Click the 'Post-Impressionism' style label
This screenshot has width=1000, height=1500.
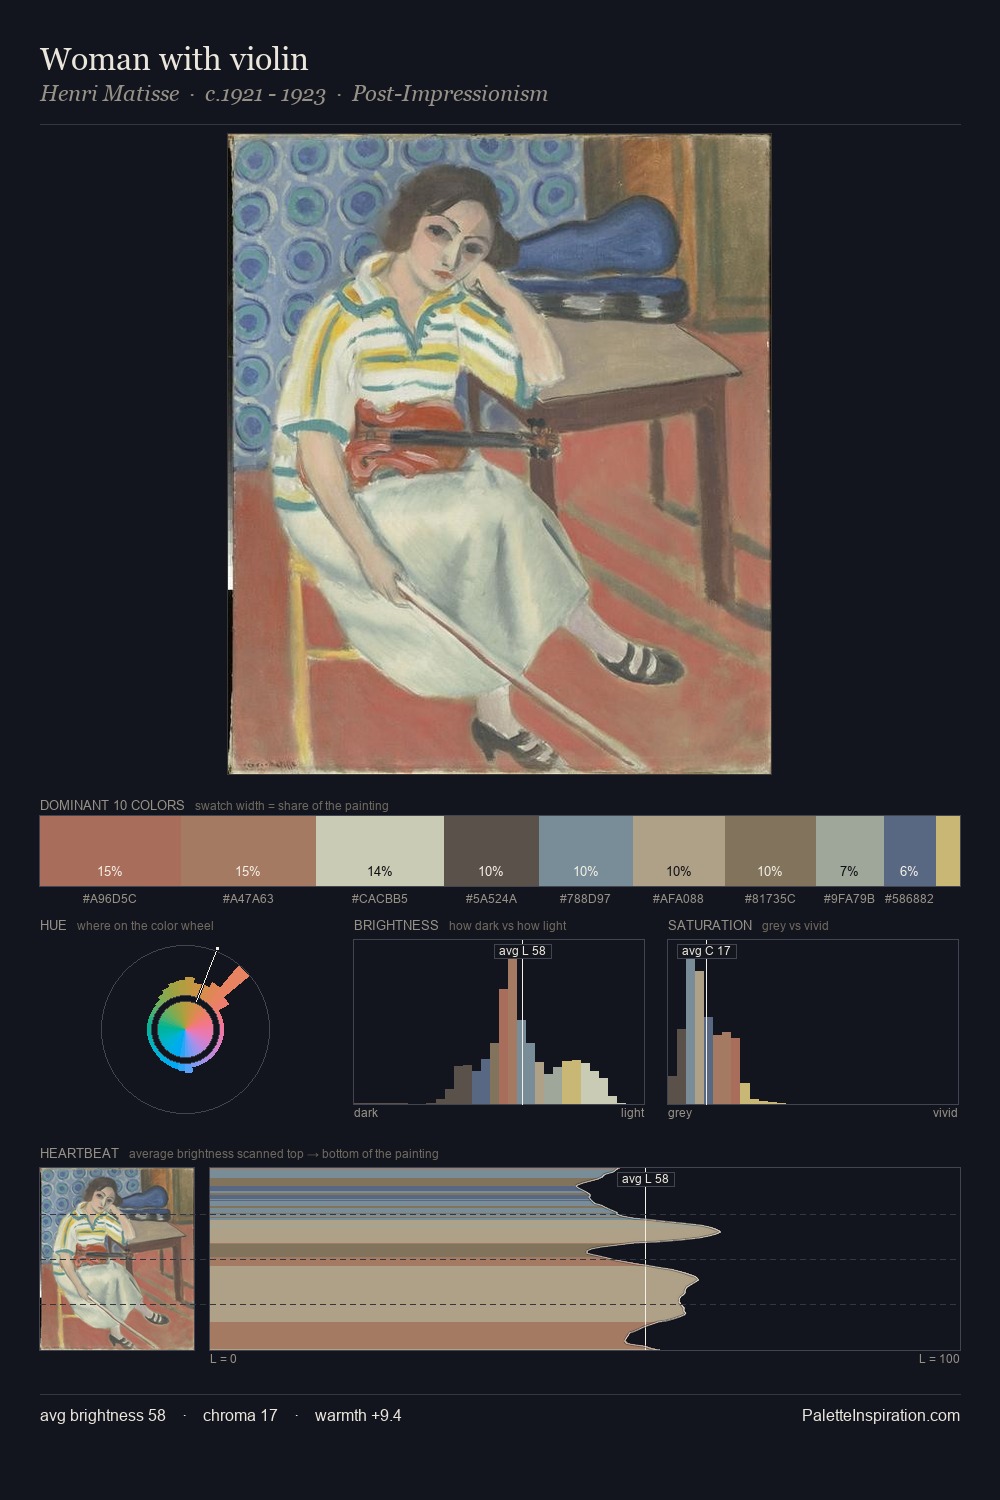(450, 94)
